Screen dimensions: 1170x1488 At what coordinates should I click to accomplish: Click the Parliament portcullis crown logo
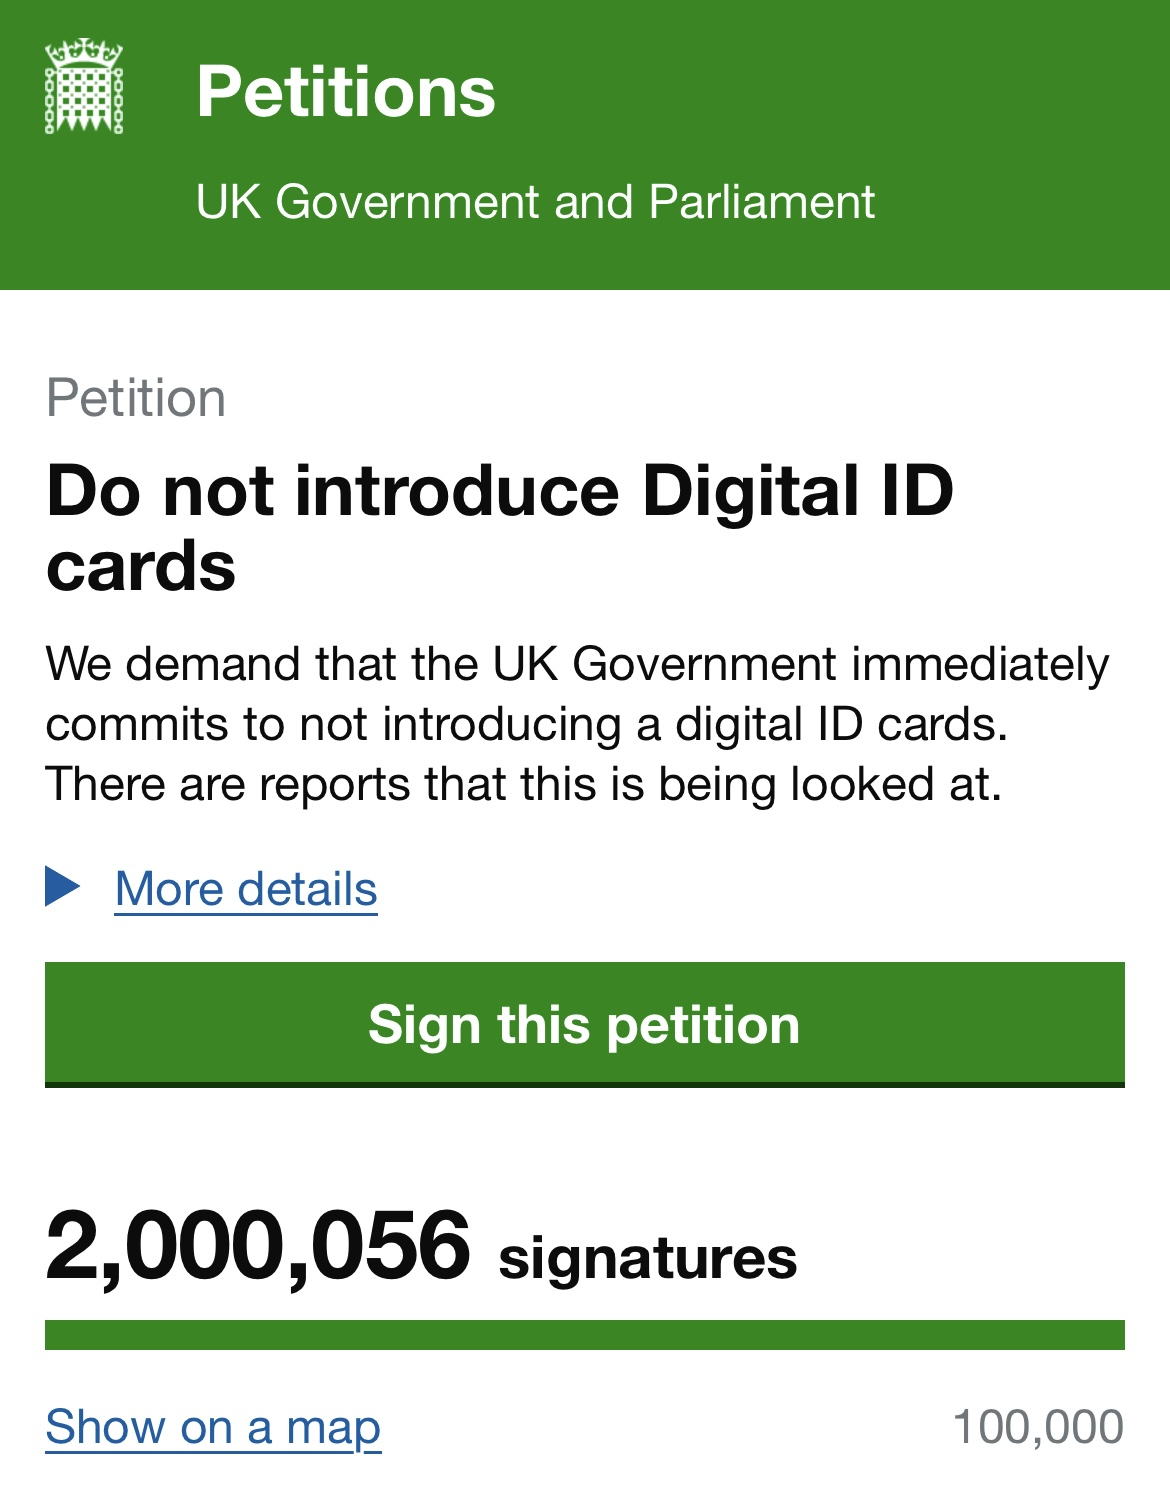point(84,87)
